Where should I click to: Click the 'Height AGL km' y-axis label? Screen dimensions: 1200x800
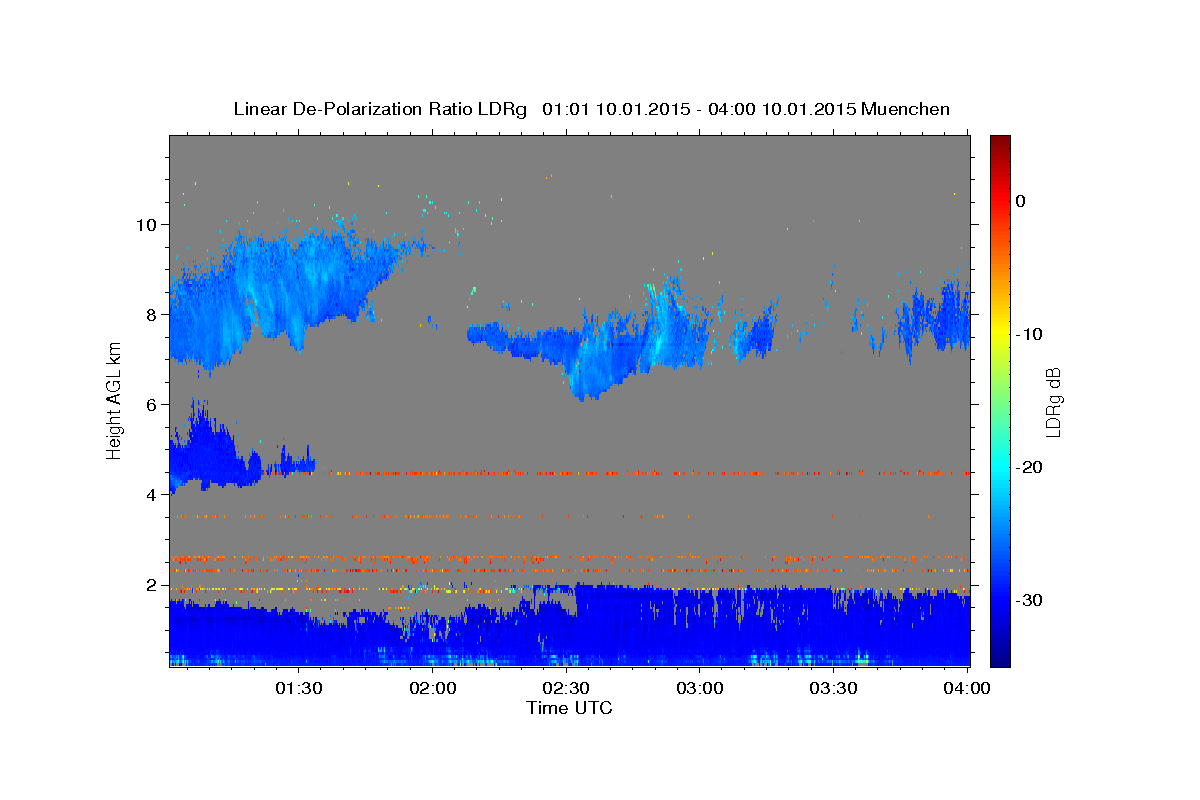click(114, 401)
